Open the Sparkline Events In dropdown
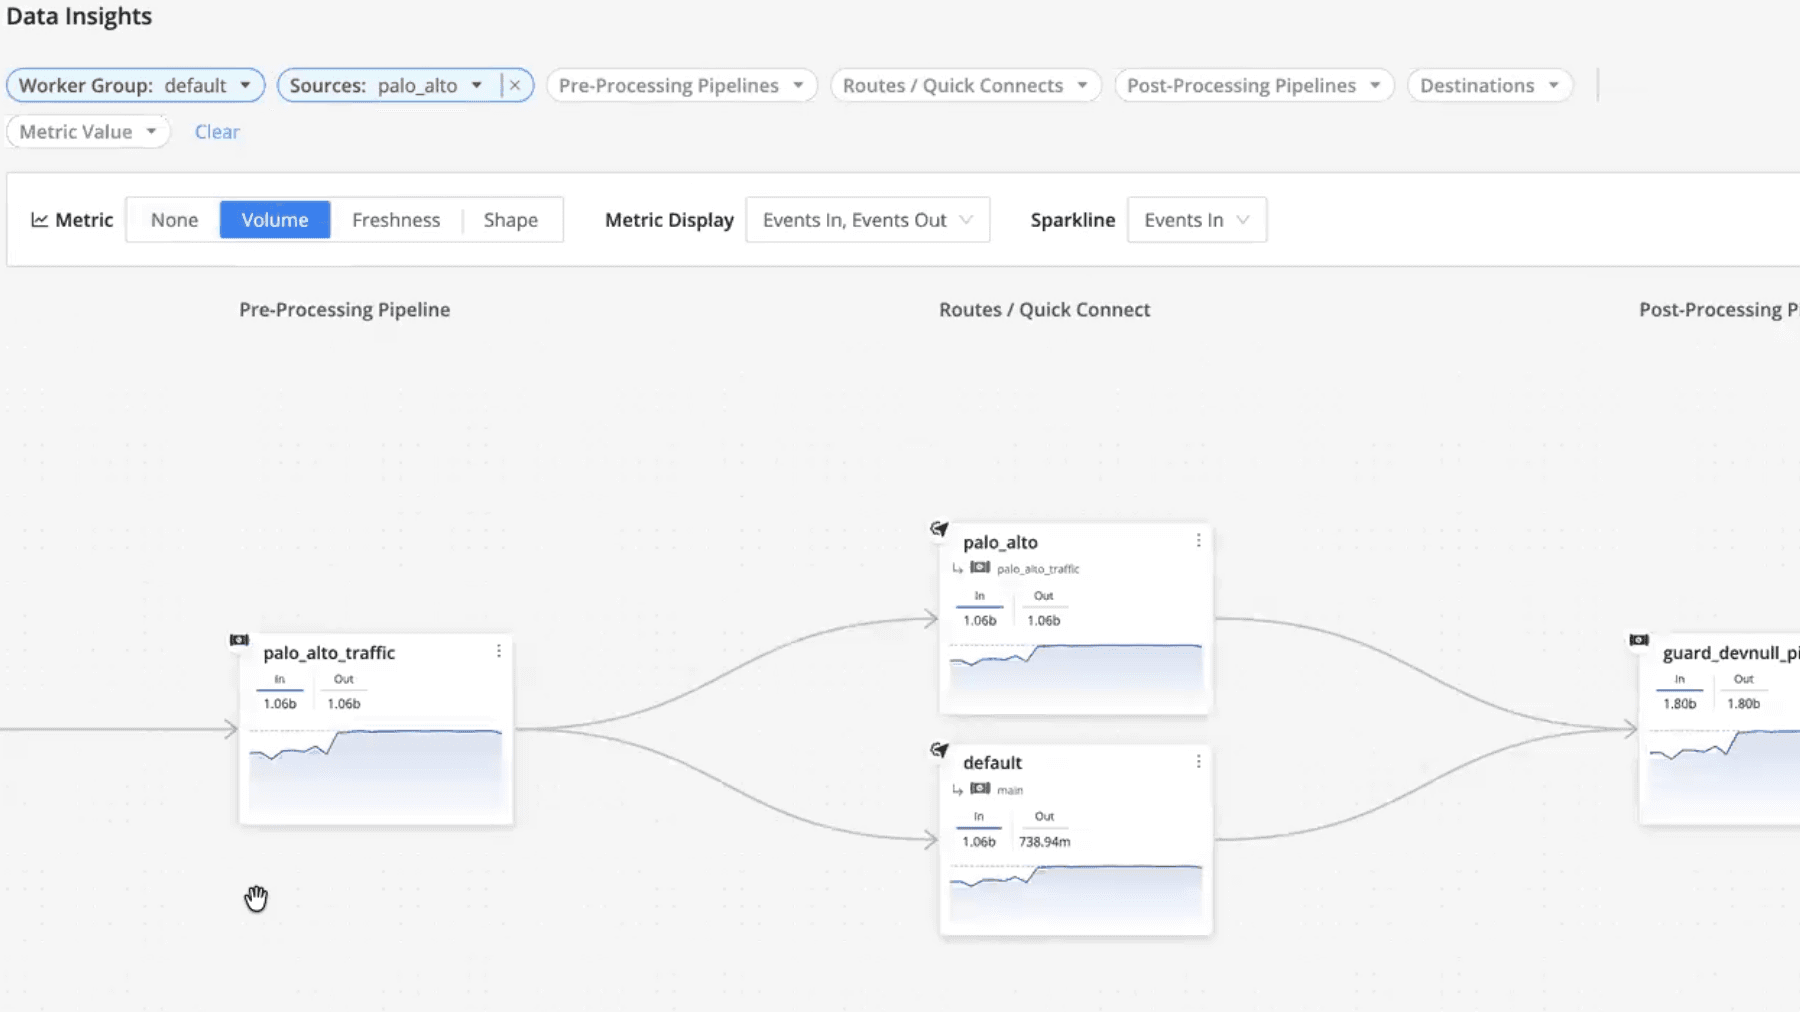 pos(1196,219)
